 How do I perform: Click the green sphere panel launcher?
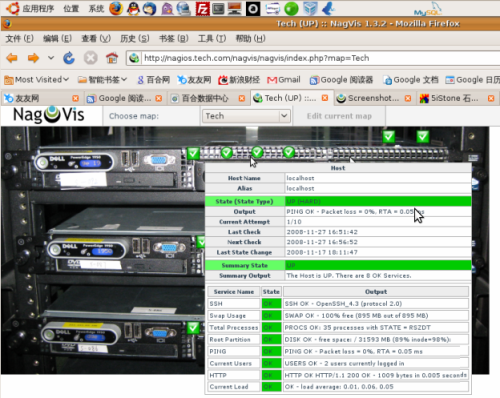pyautogui.click(x=291, y=9)
